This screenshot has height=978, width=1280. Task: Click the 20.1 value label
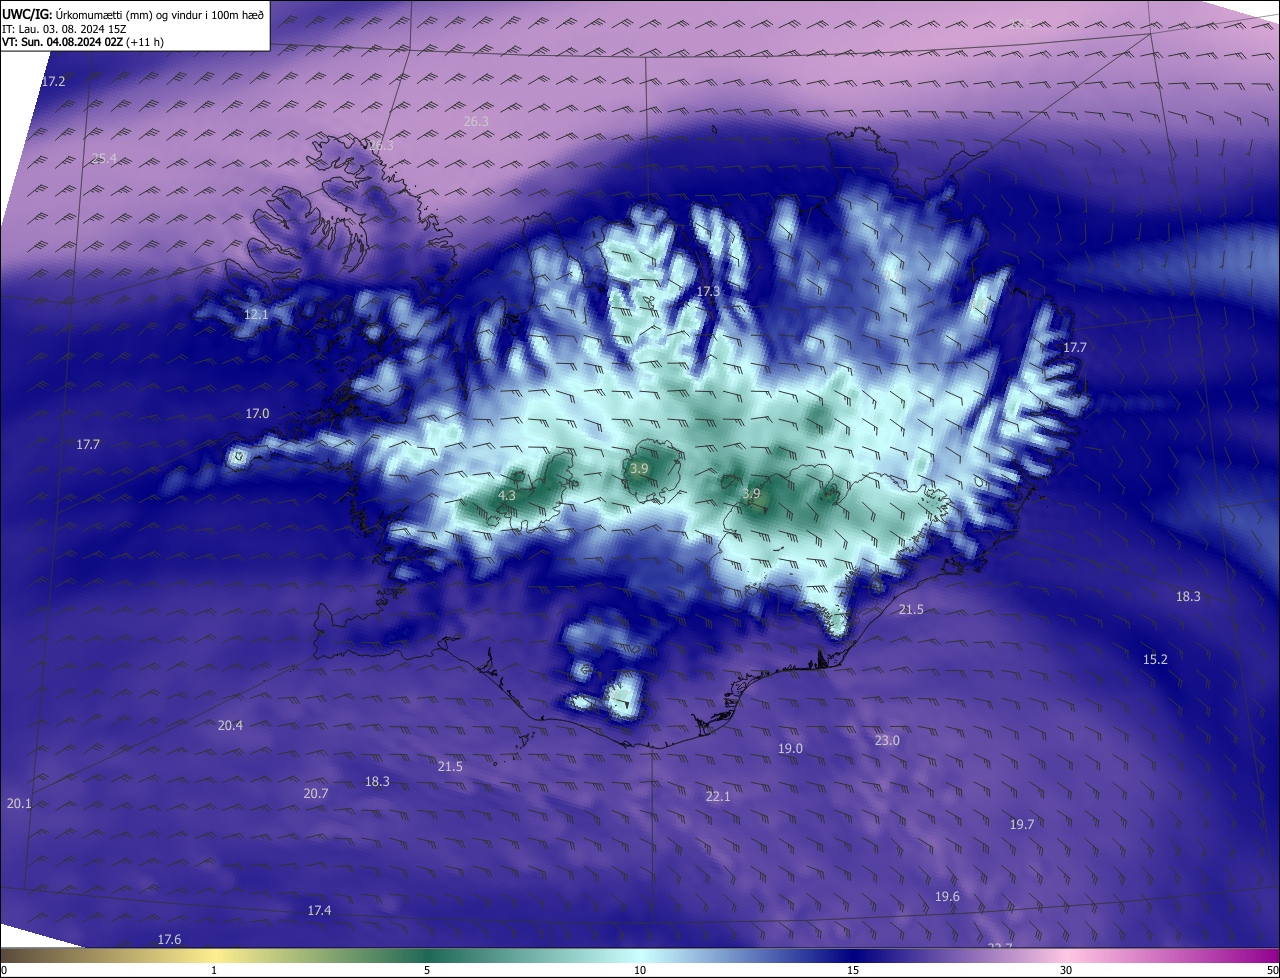tap(19, 803)
